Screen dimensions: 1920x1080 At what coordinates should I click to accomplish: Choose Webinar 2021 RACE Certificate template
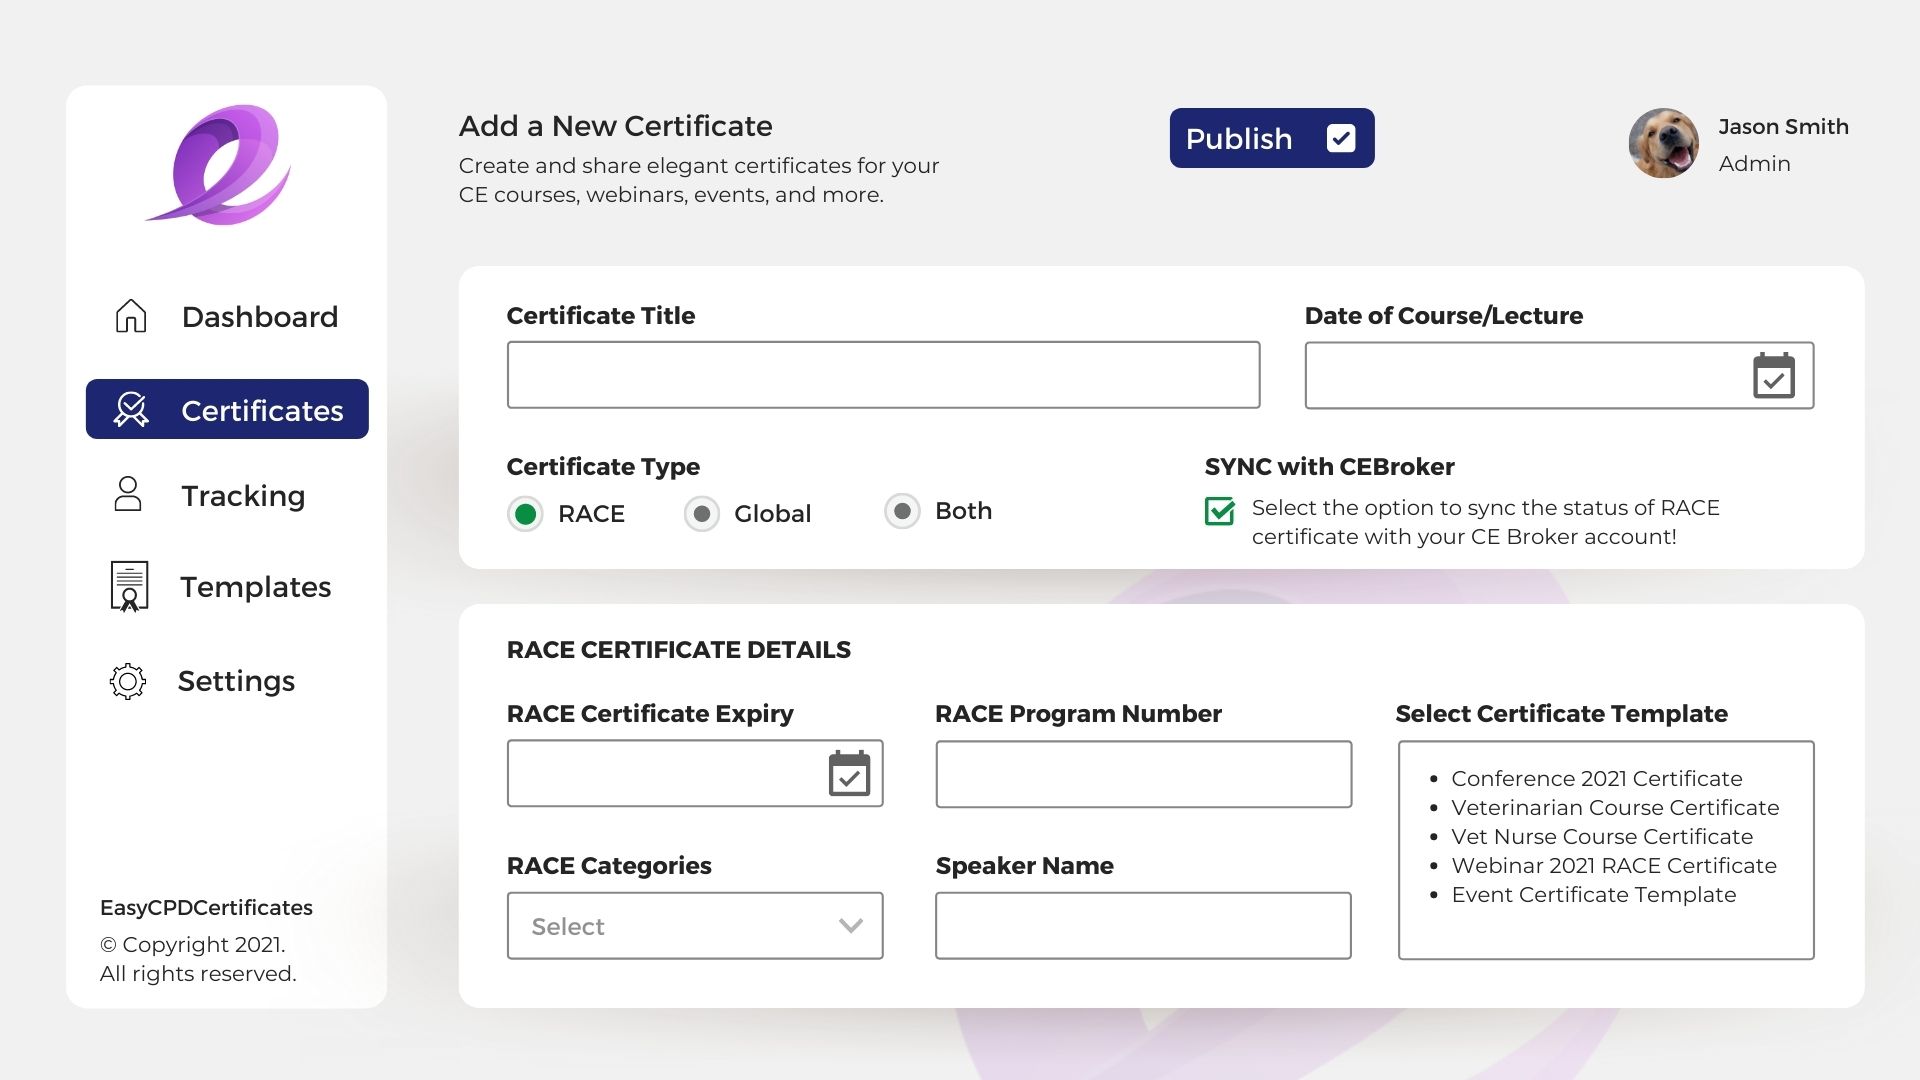(1613, 866)
